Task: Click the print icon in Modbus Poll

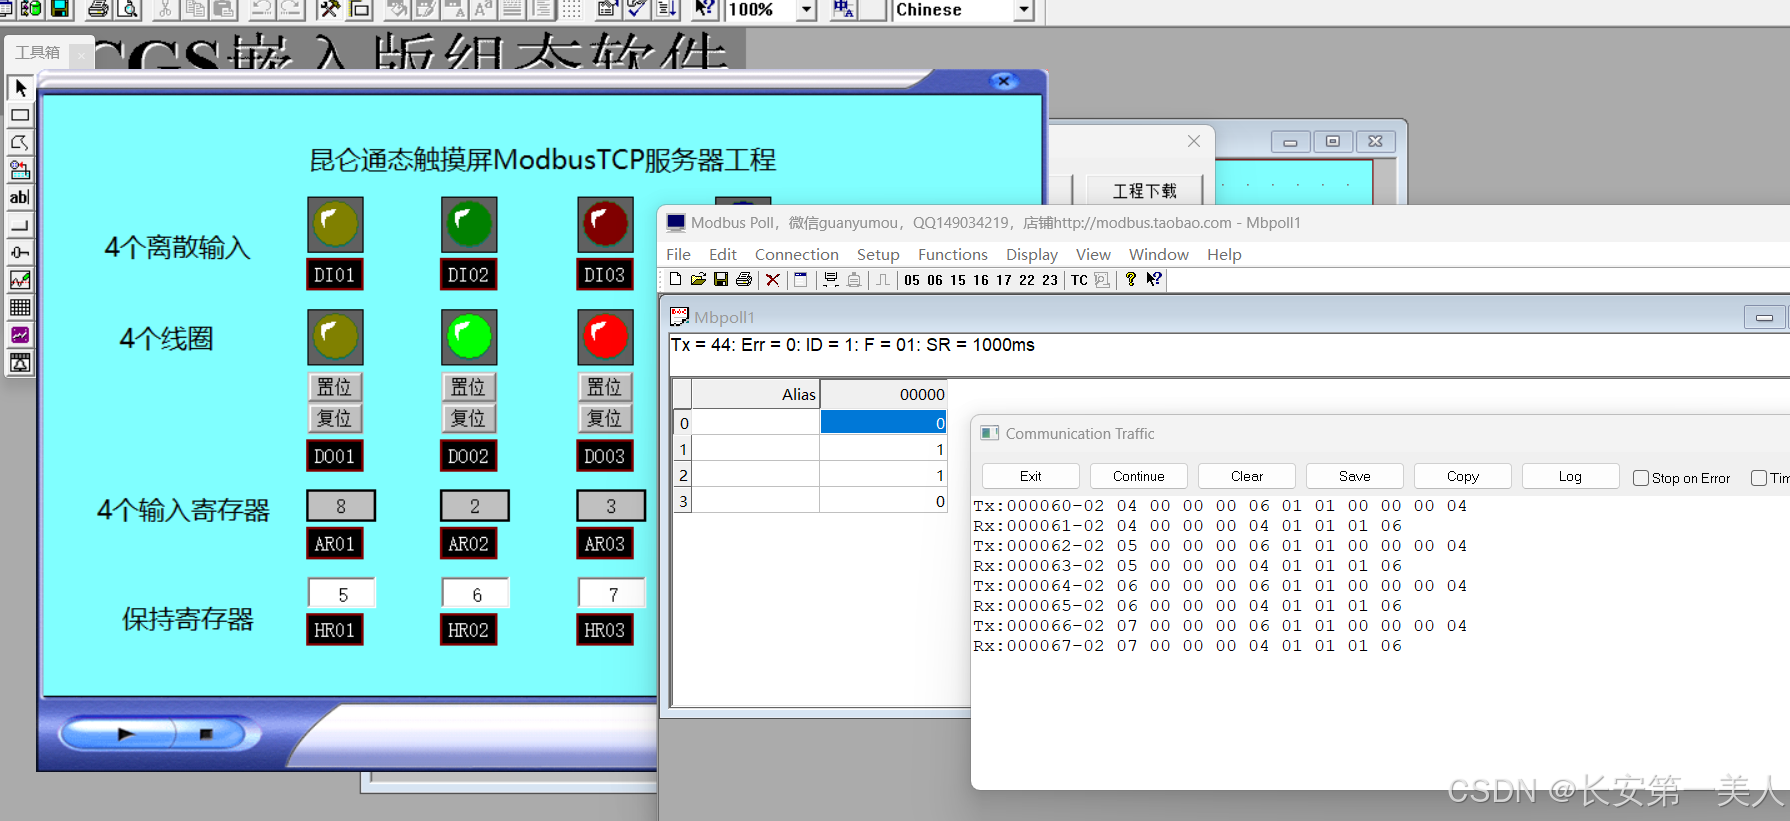Action: point(744,280)
